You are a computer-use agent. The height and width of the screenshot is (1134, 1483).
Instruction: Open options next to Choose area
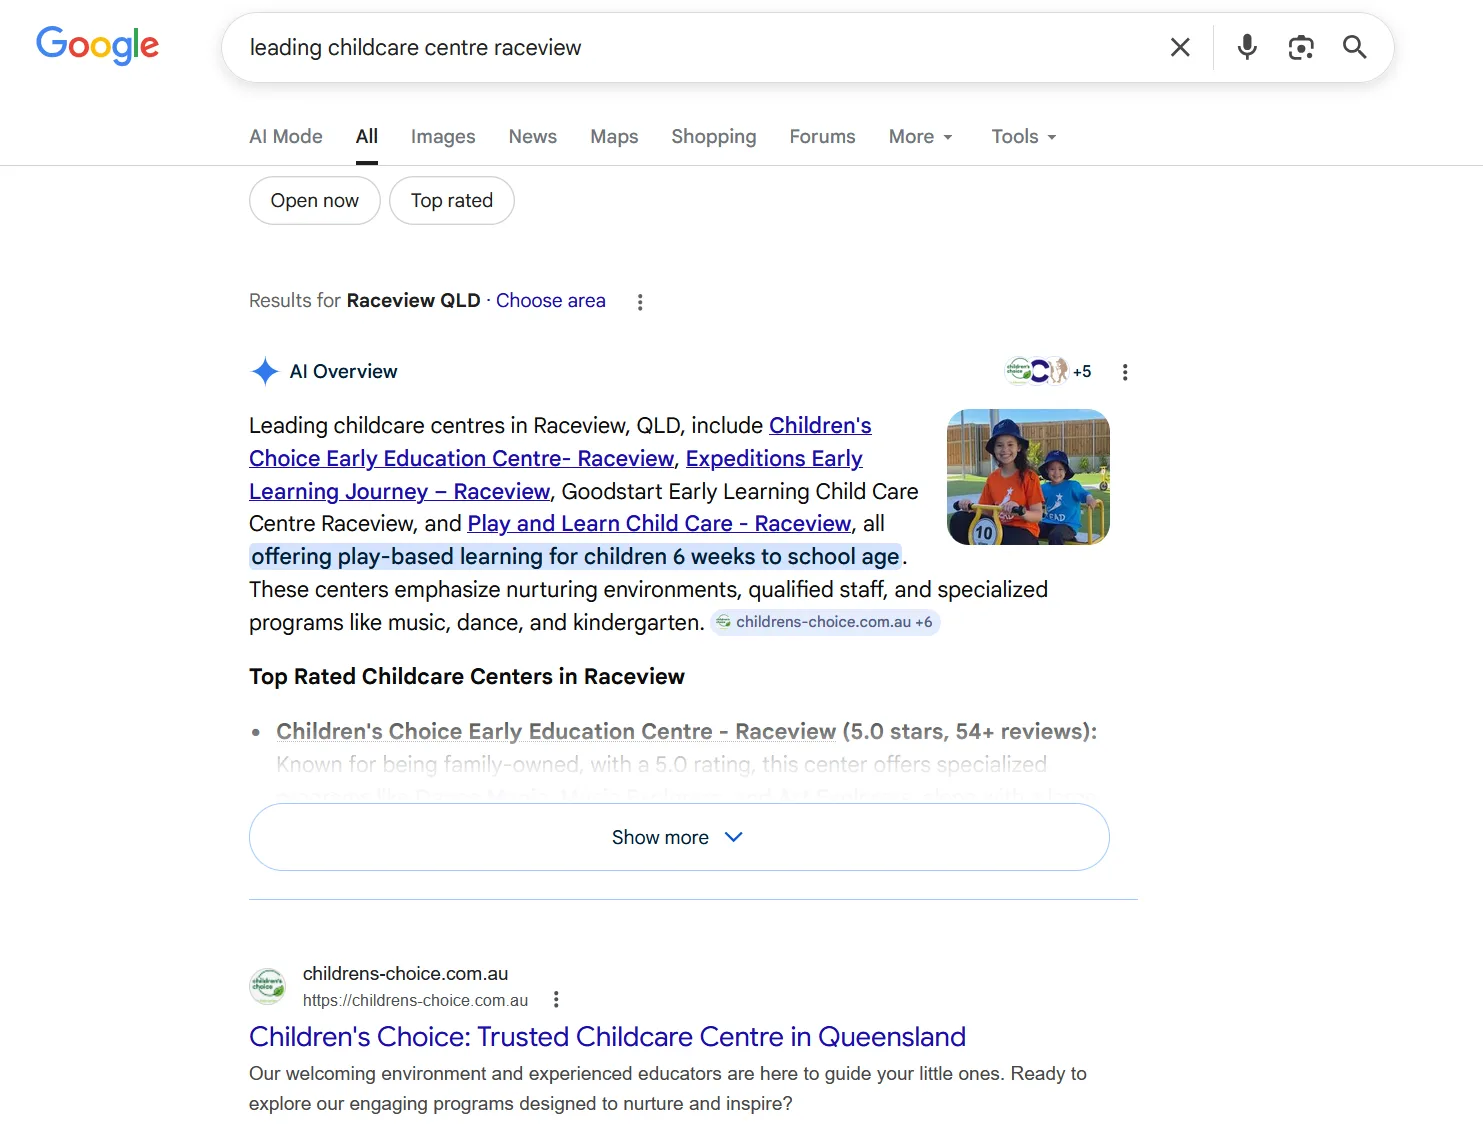pos(640,302)
